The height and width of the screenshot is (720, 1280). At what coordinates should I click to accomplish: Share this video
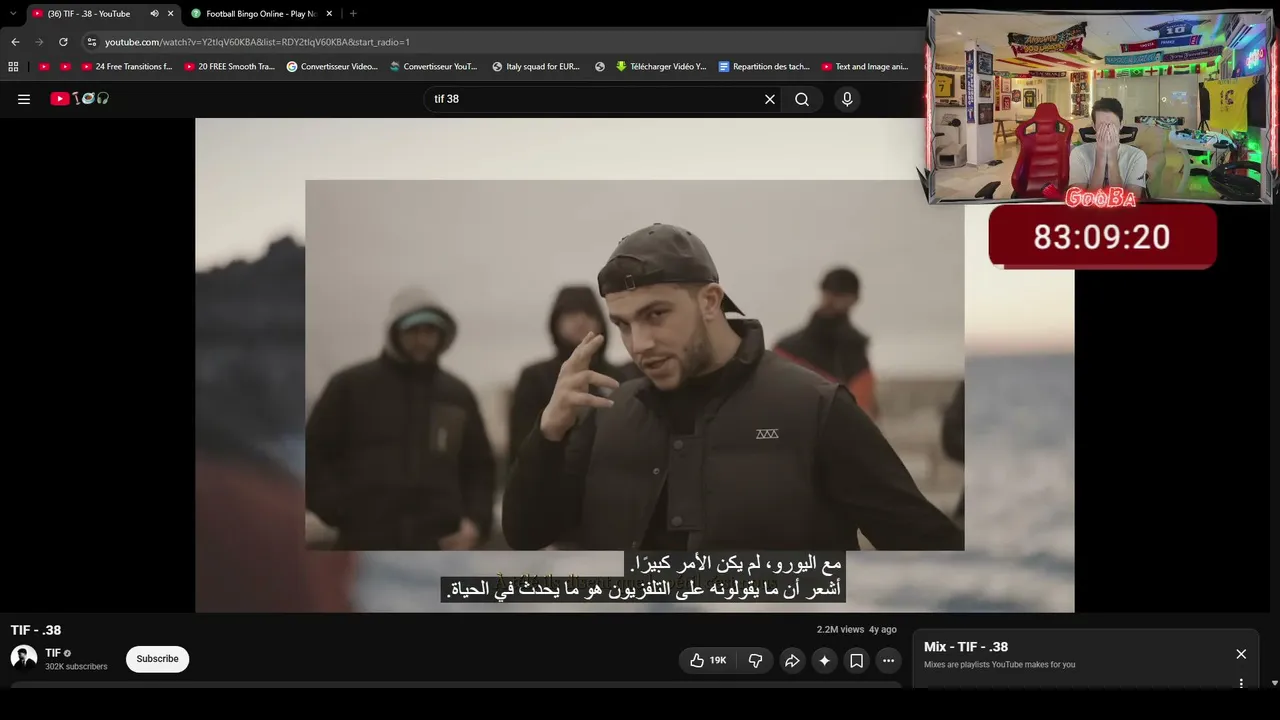tap(792, 660)
